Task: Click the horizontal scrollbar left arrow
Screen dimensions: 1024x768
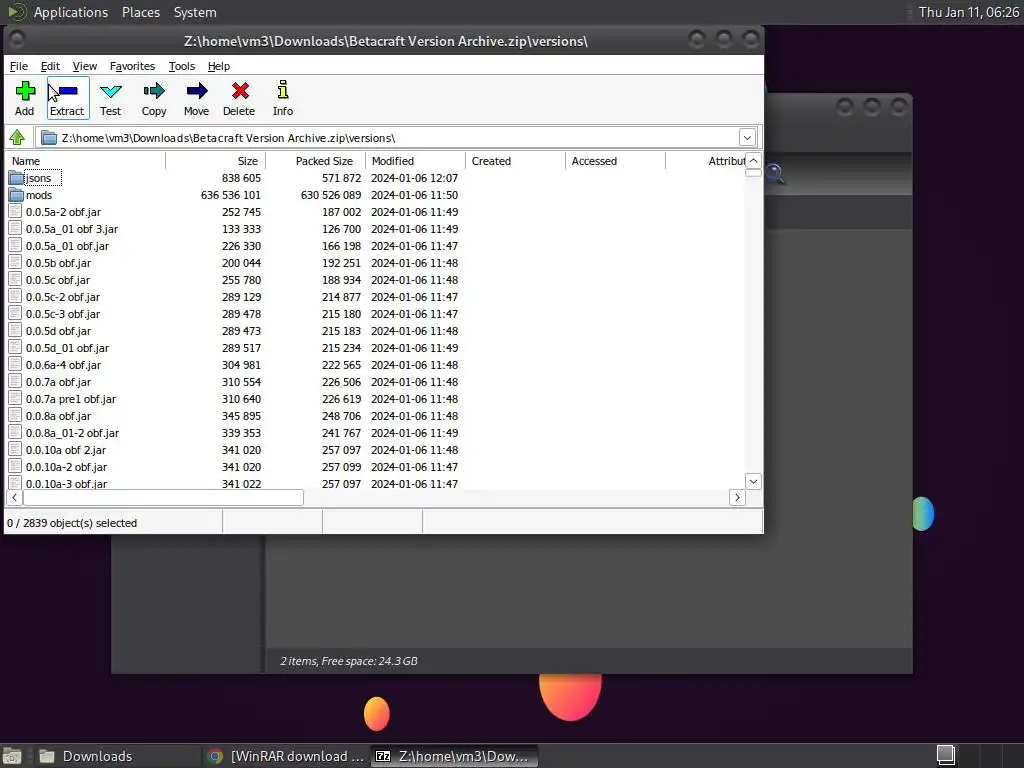Action: [14, 498]
